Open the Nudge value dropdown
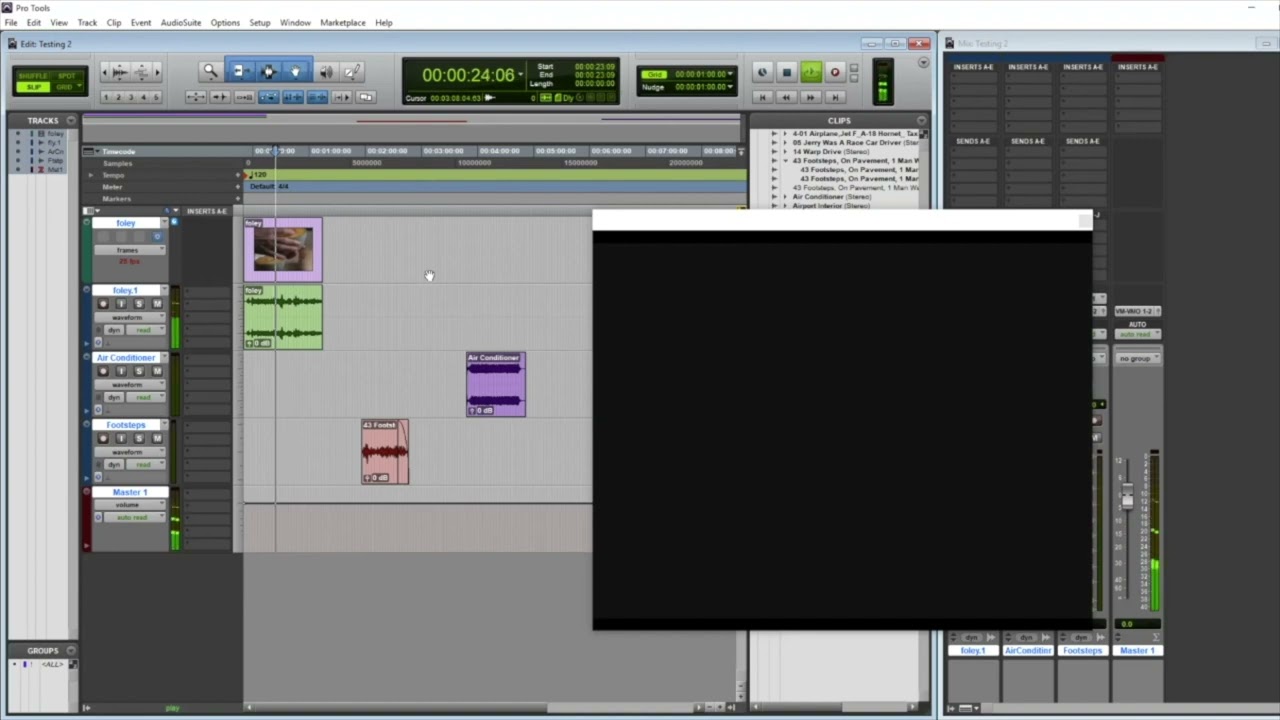Screen dimensions: 1280x720 (x=730, y=86)
